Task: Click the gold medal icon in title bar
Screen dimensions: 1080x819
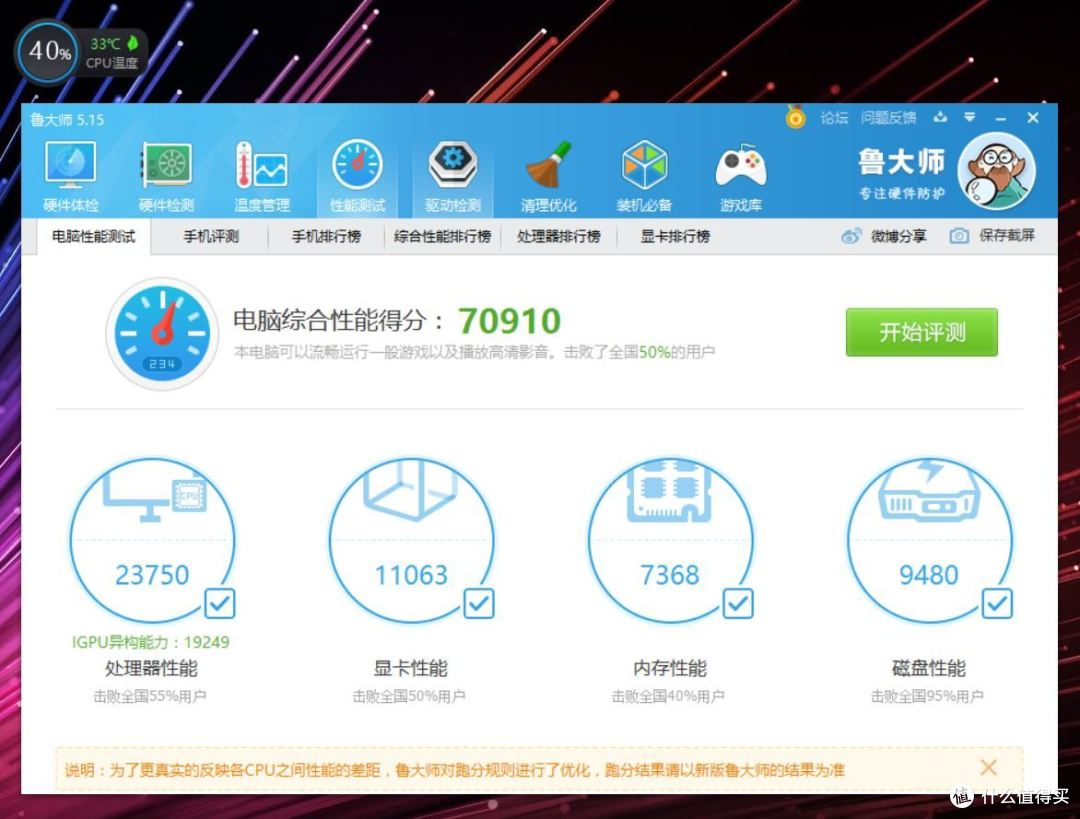Action: point(796,117)
